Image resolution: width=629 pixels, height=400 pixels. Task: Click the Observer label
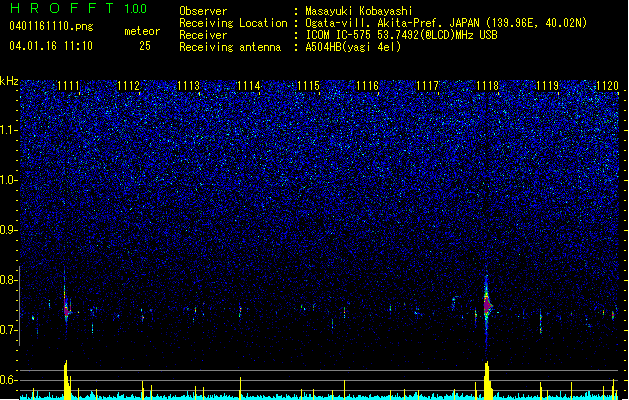203,11
